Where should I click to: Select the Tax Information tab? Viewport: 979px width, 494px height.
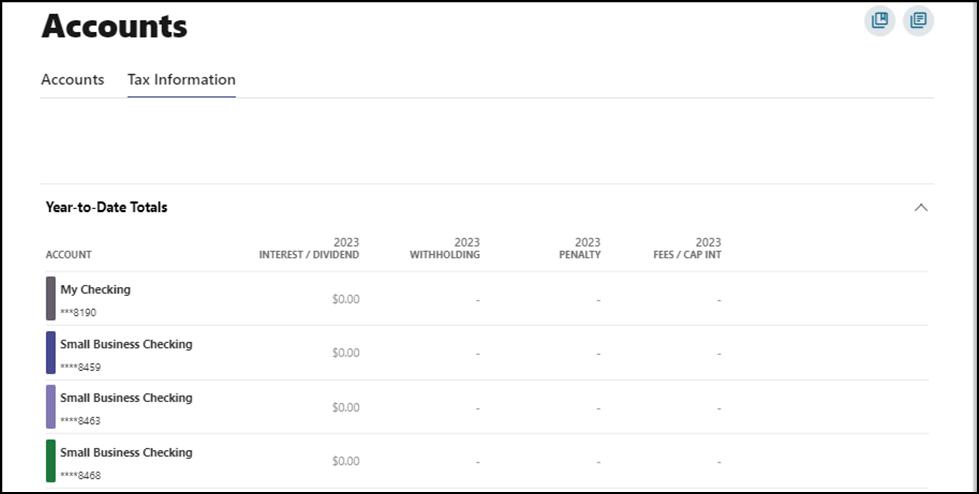coord(181,80)
